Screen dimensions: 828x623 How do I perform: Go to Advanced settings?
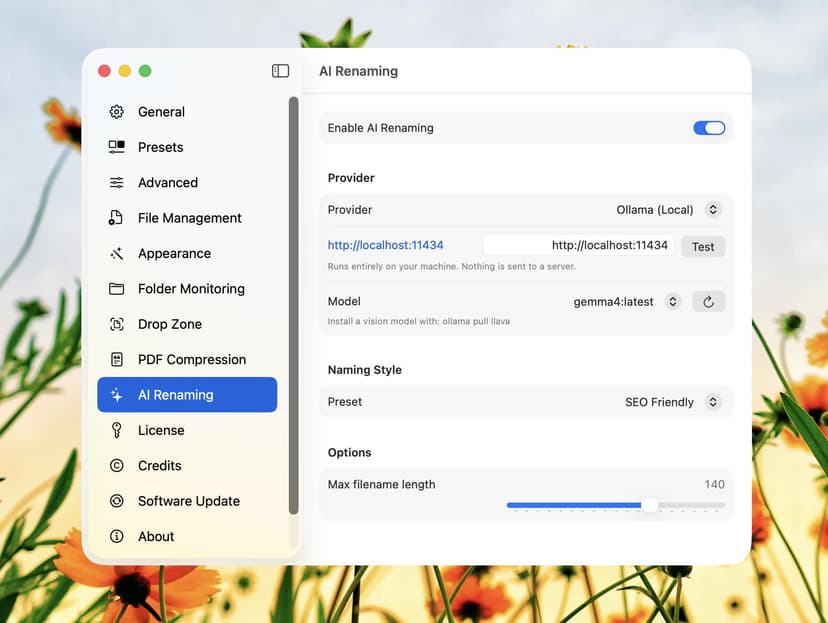pos(187,182)
